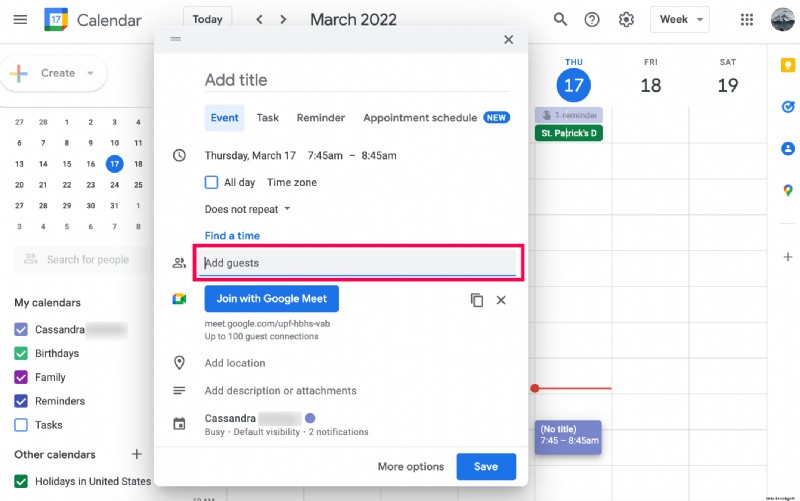The width and height of the screenshot is (800, 501).
Task: Select day 24 in mini calendar
Action: [x=114, y=185]
